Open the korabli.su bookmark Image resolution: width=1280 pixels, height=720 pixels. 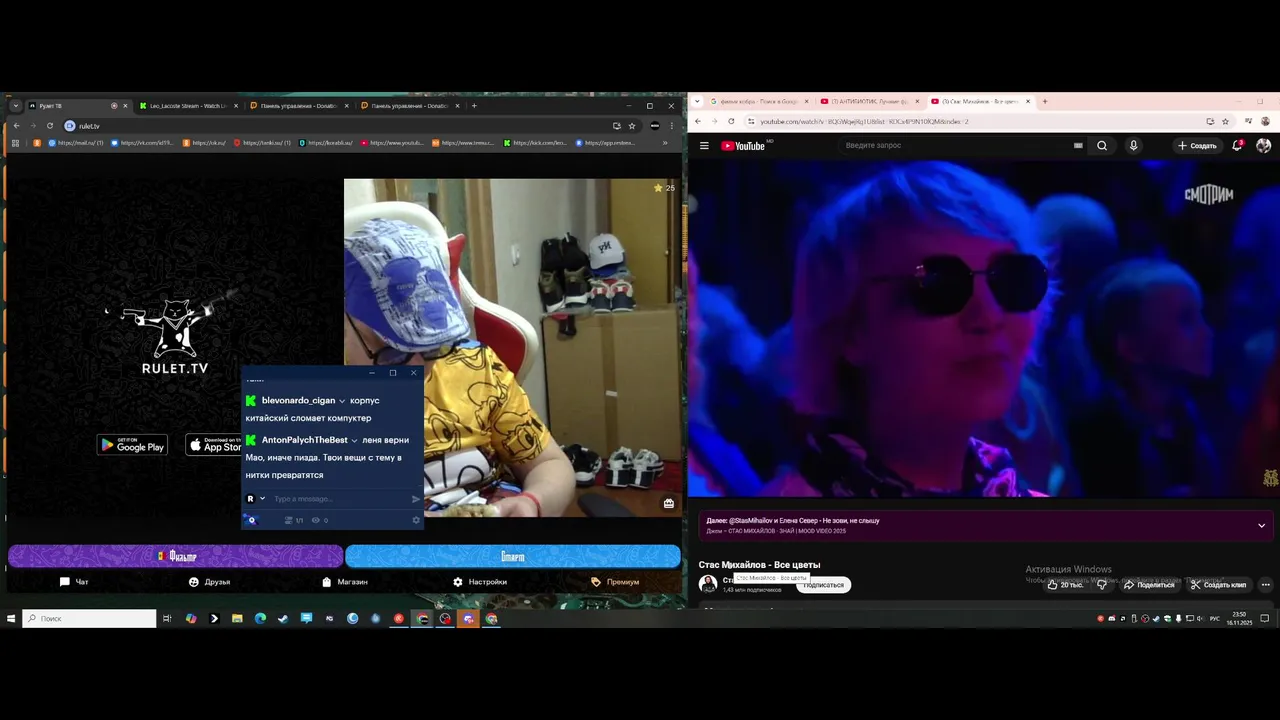pyautogui.click(x=324, y=143)
